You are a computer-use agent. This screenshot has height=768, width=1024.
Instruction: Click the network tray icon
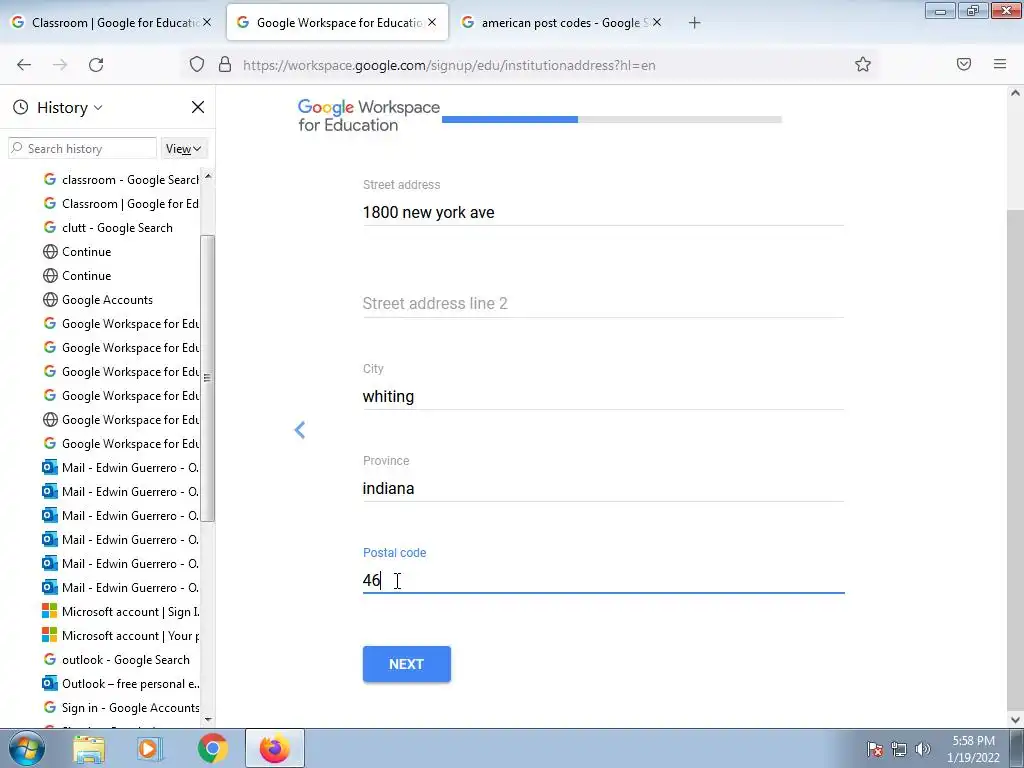899,749
